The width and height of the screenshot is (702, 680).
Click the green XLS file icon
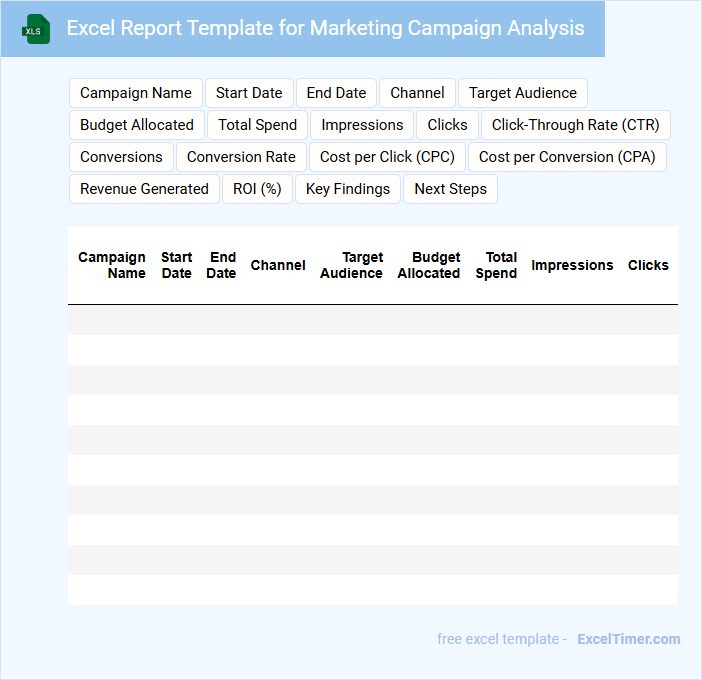coord(36,29)
